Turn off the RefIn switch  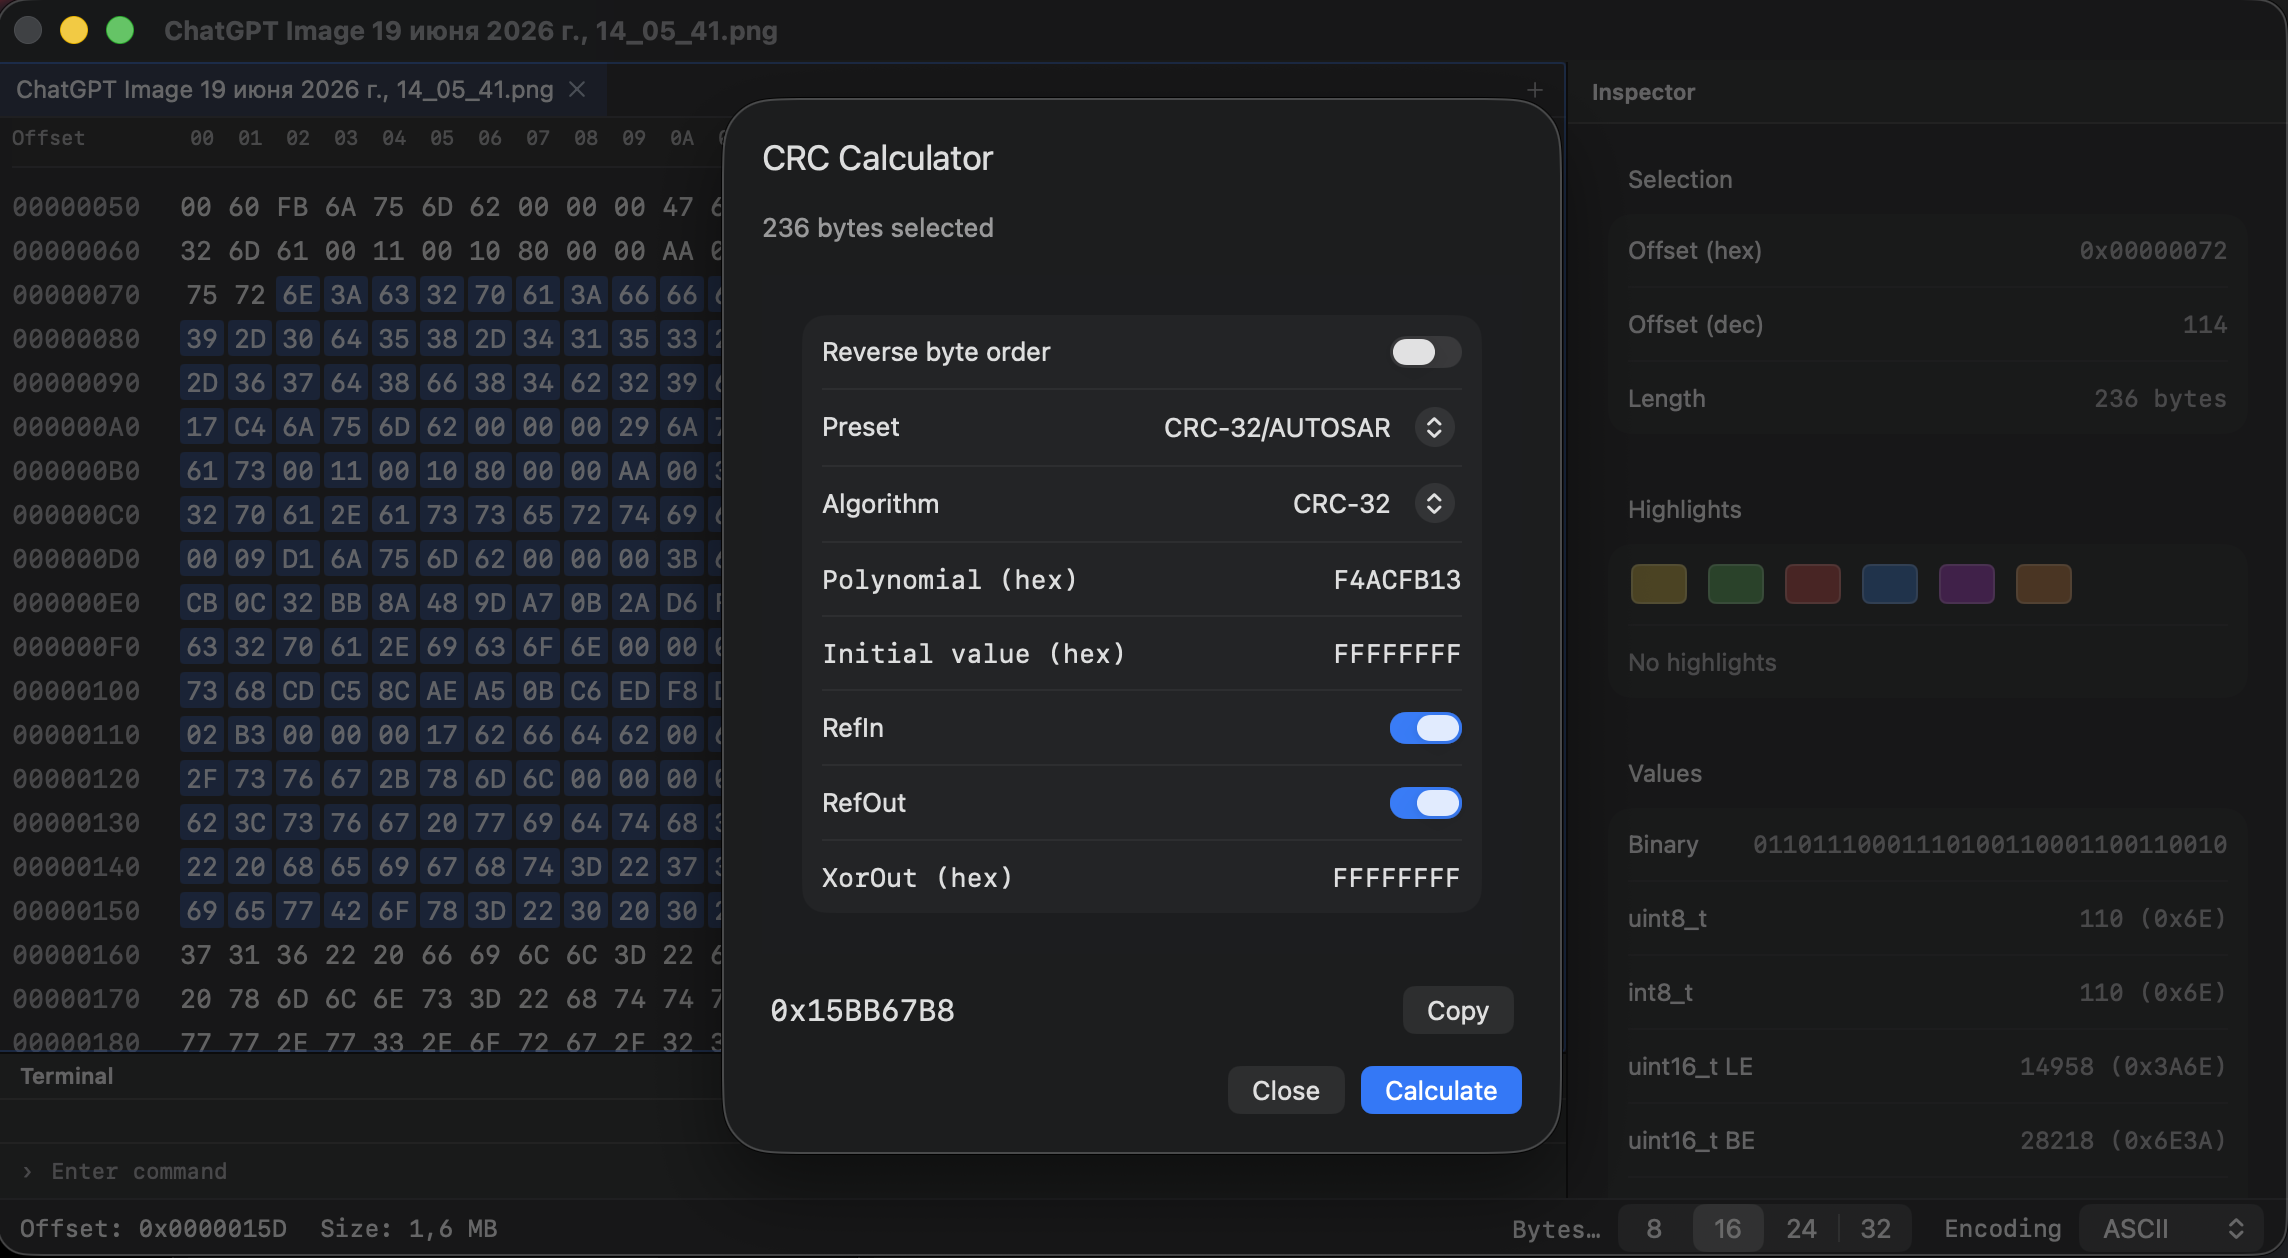[x=1426, y=728]
